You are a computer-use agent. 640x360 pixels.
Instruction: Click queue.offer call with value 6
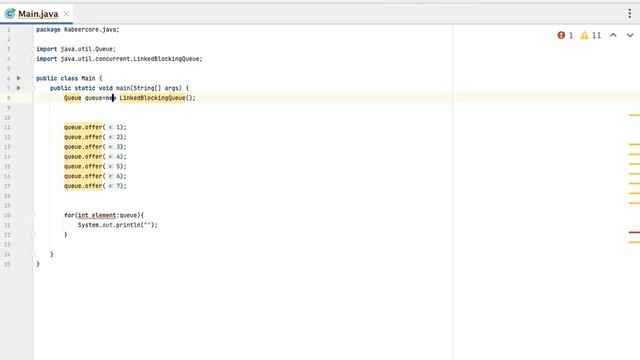[x=95, y=176]
